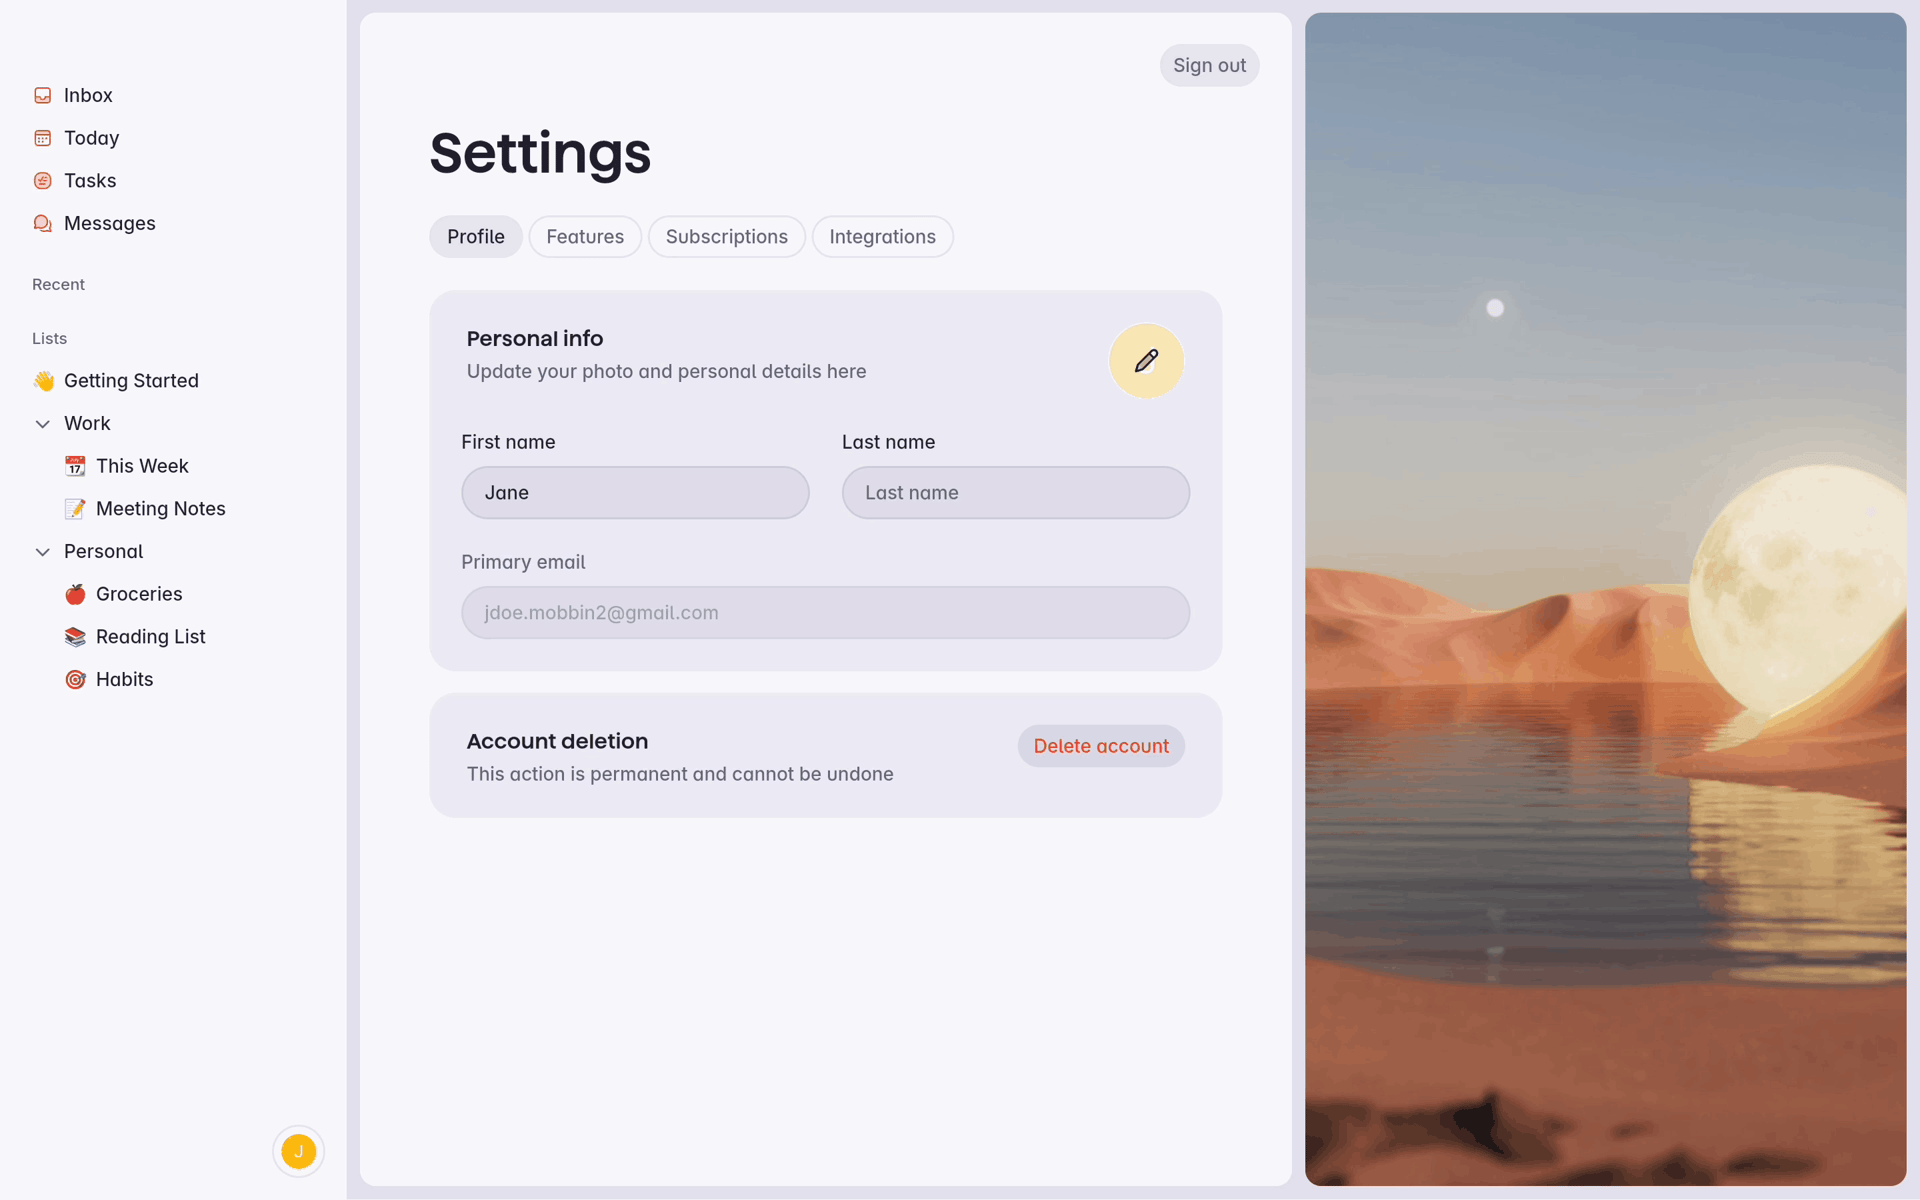Switch to the Profile tab
This screenshot has width=1920, height=1200.
(x=476, y=237)
